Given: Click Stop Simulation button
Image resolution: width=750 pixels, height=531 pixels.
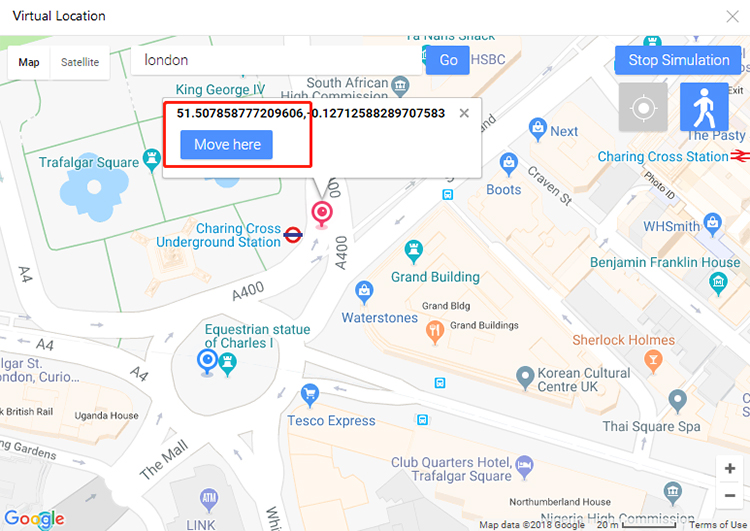Looking at the screenshot, I should pyautogui.click(x=678, y=60).
